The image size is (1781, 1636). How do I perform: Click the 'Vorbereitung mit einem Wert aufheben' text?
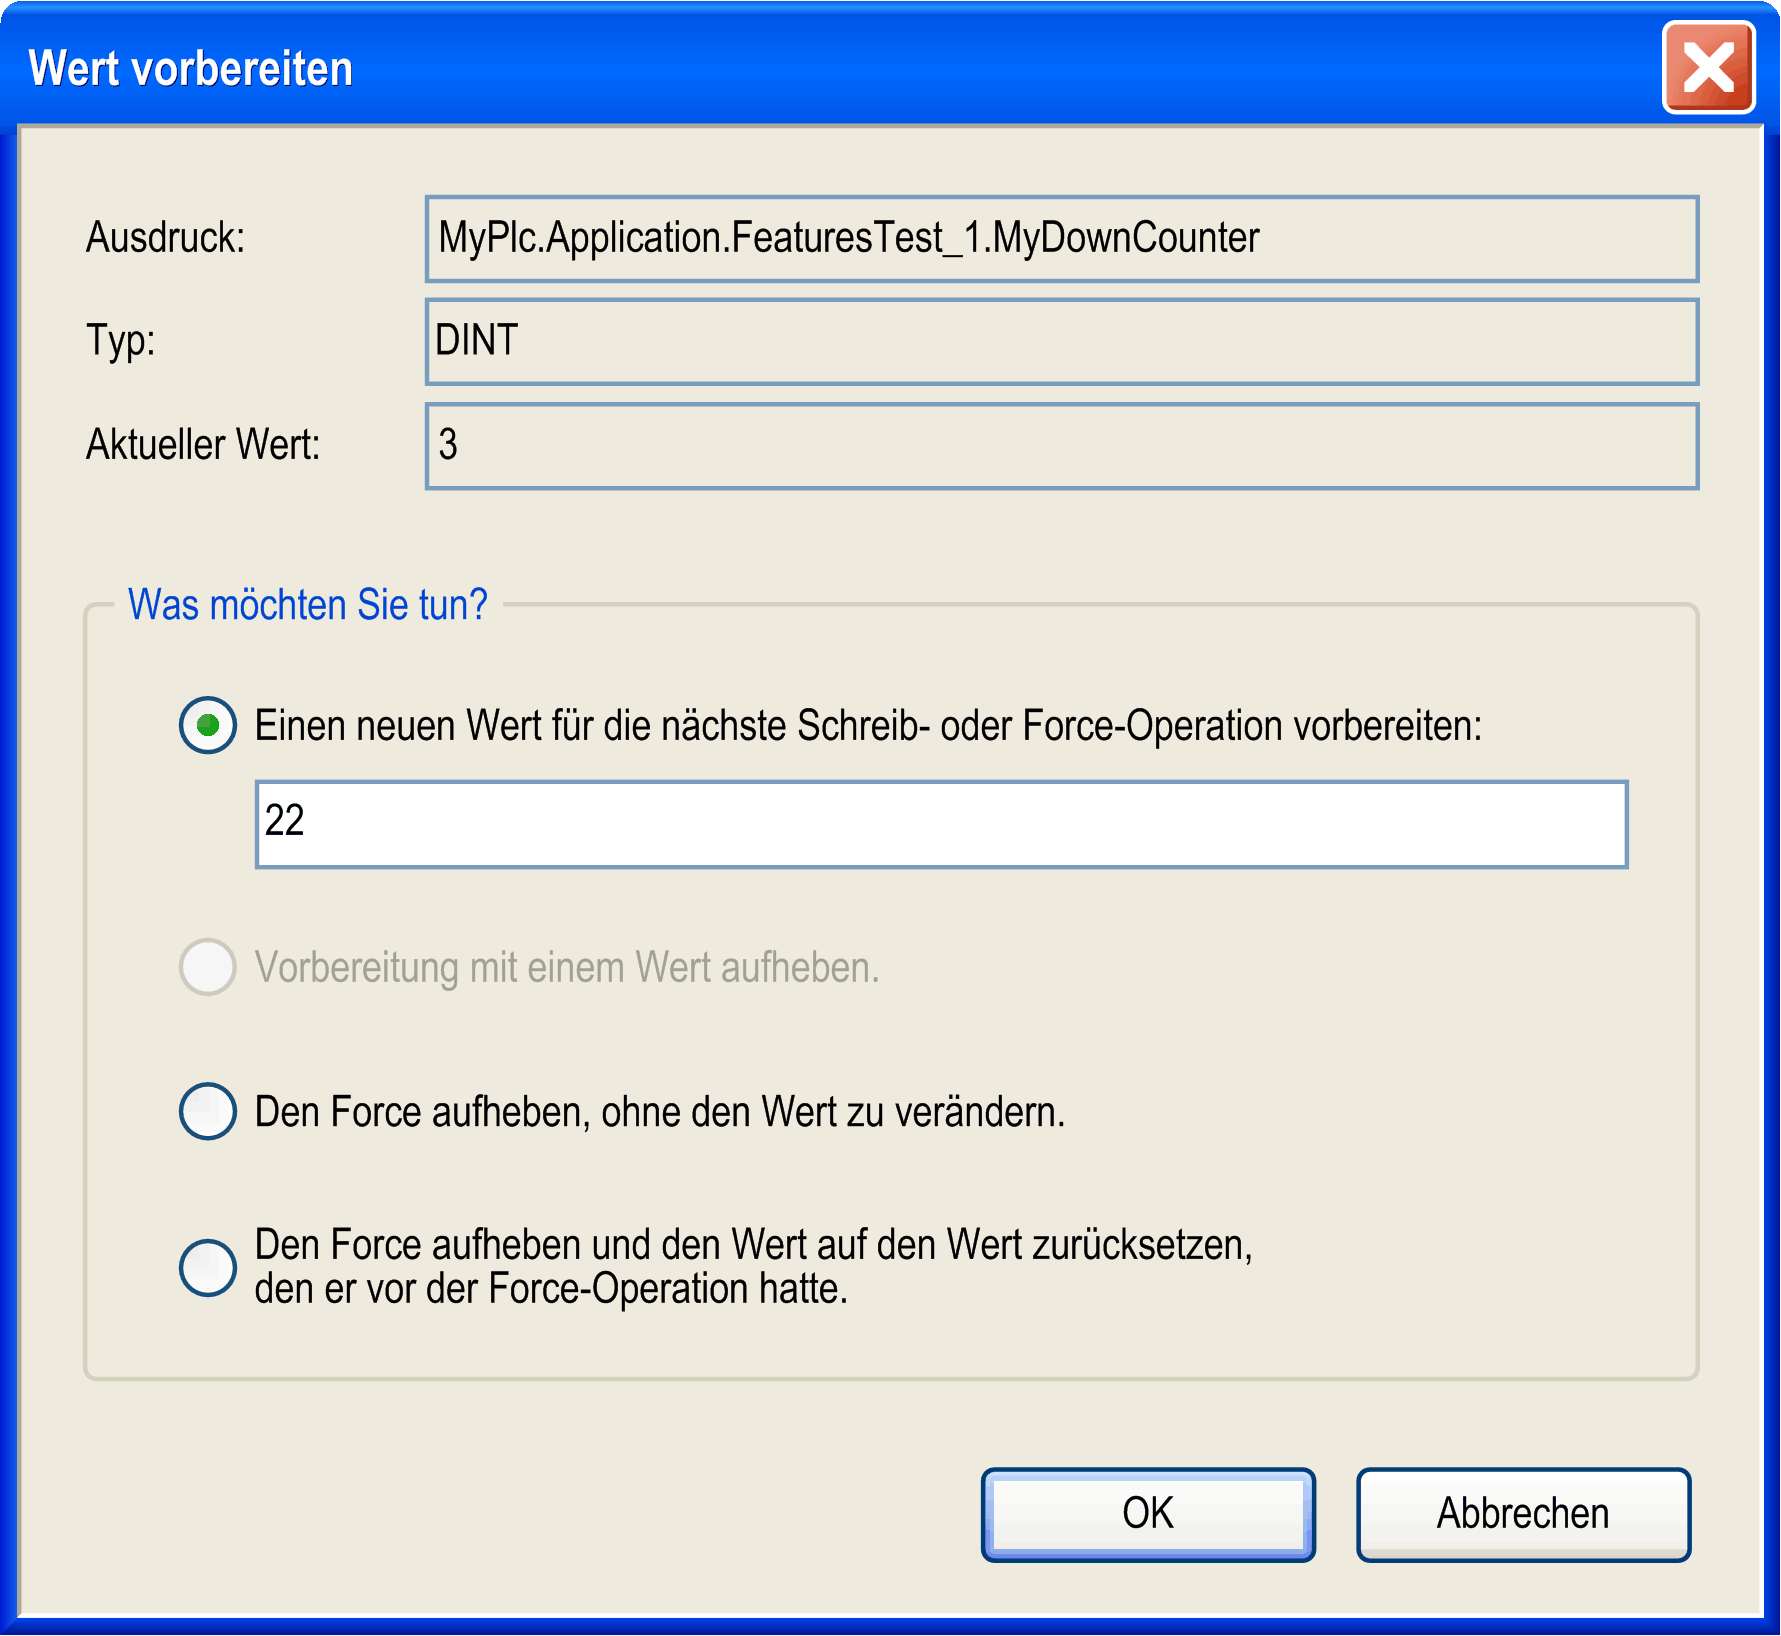point(566,968)
